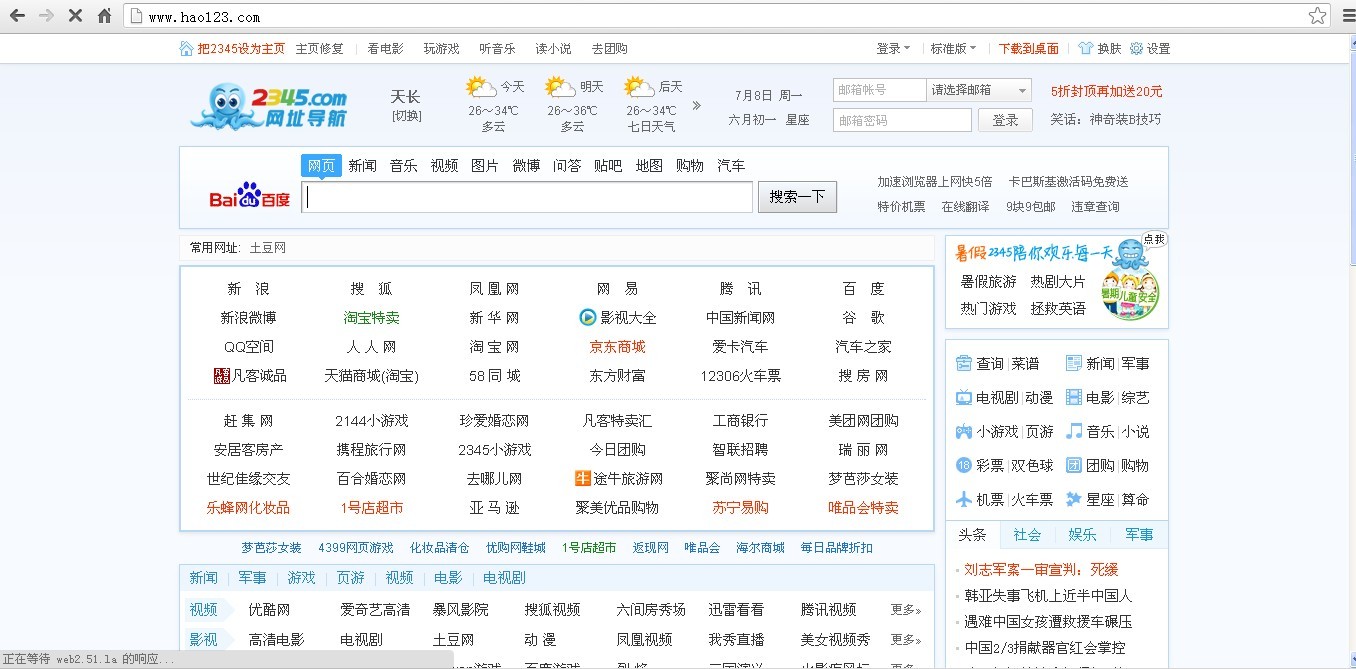The width and height of the screenshot is (1356, 669).
Task: Click the 新闻 newspaper icon in right panel
Action: pyautogui.click(x=1074, y=363)
